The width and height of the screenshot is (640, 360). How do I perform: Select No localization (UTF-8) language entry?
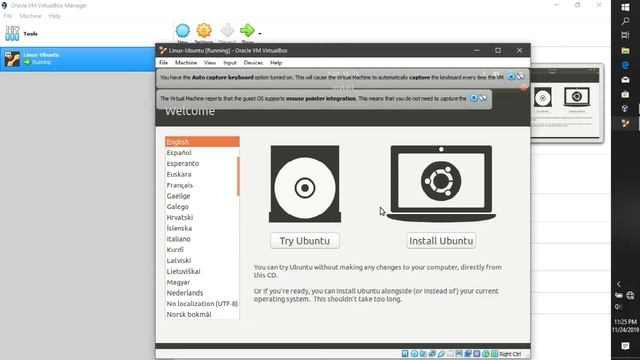click(x=202, y=304)
